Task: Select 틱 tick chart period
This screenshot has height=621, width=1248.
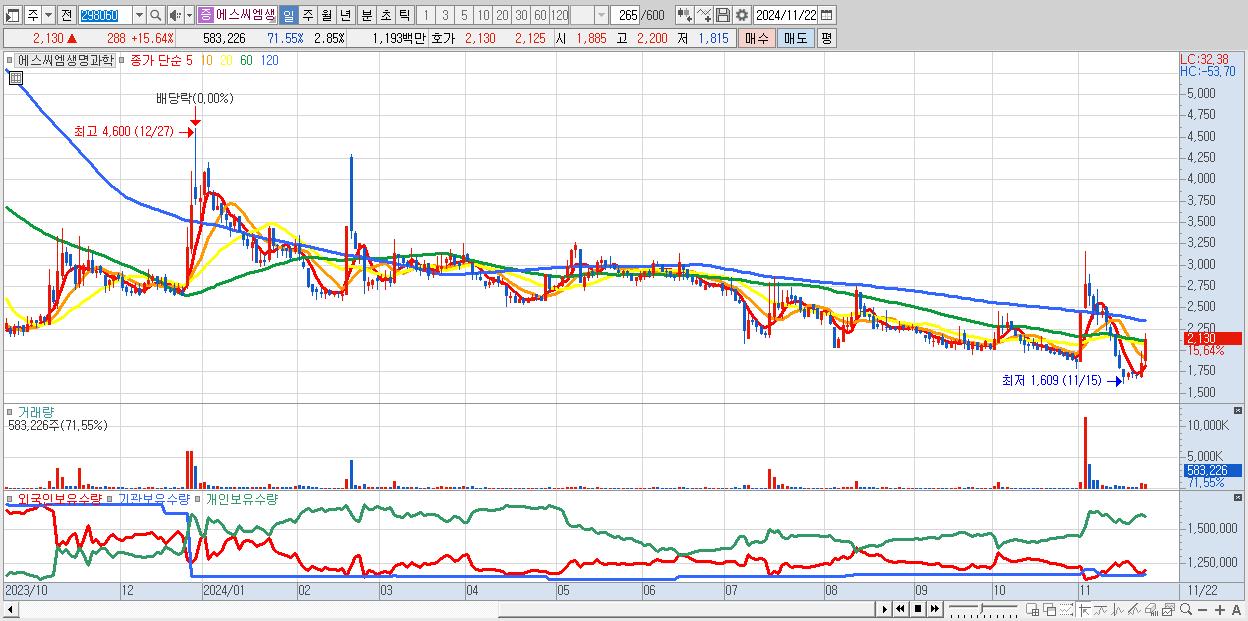Action: coord(404,15)
